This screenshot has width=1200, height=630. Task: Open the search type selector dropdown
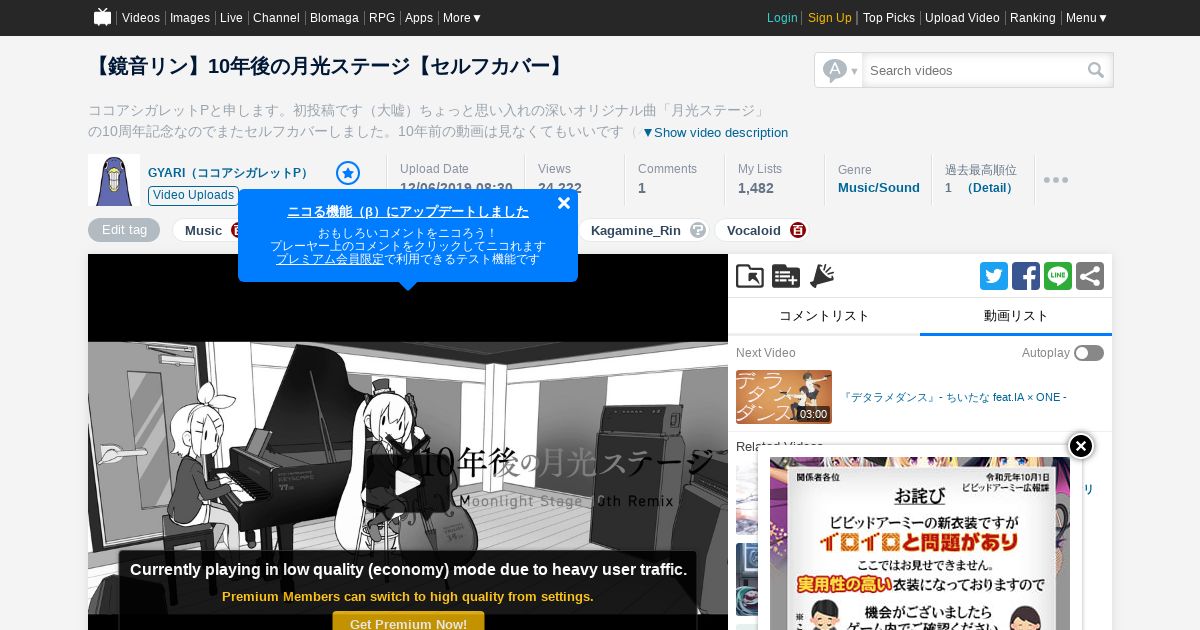[x=839, y=70]
